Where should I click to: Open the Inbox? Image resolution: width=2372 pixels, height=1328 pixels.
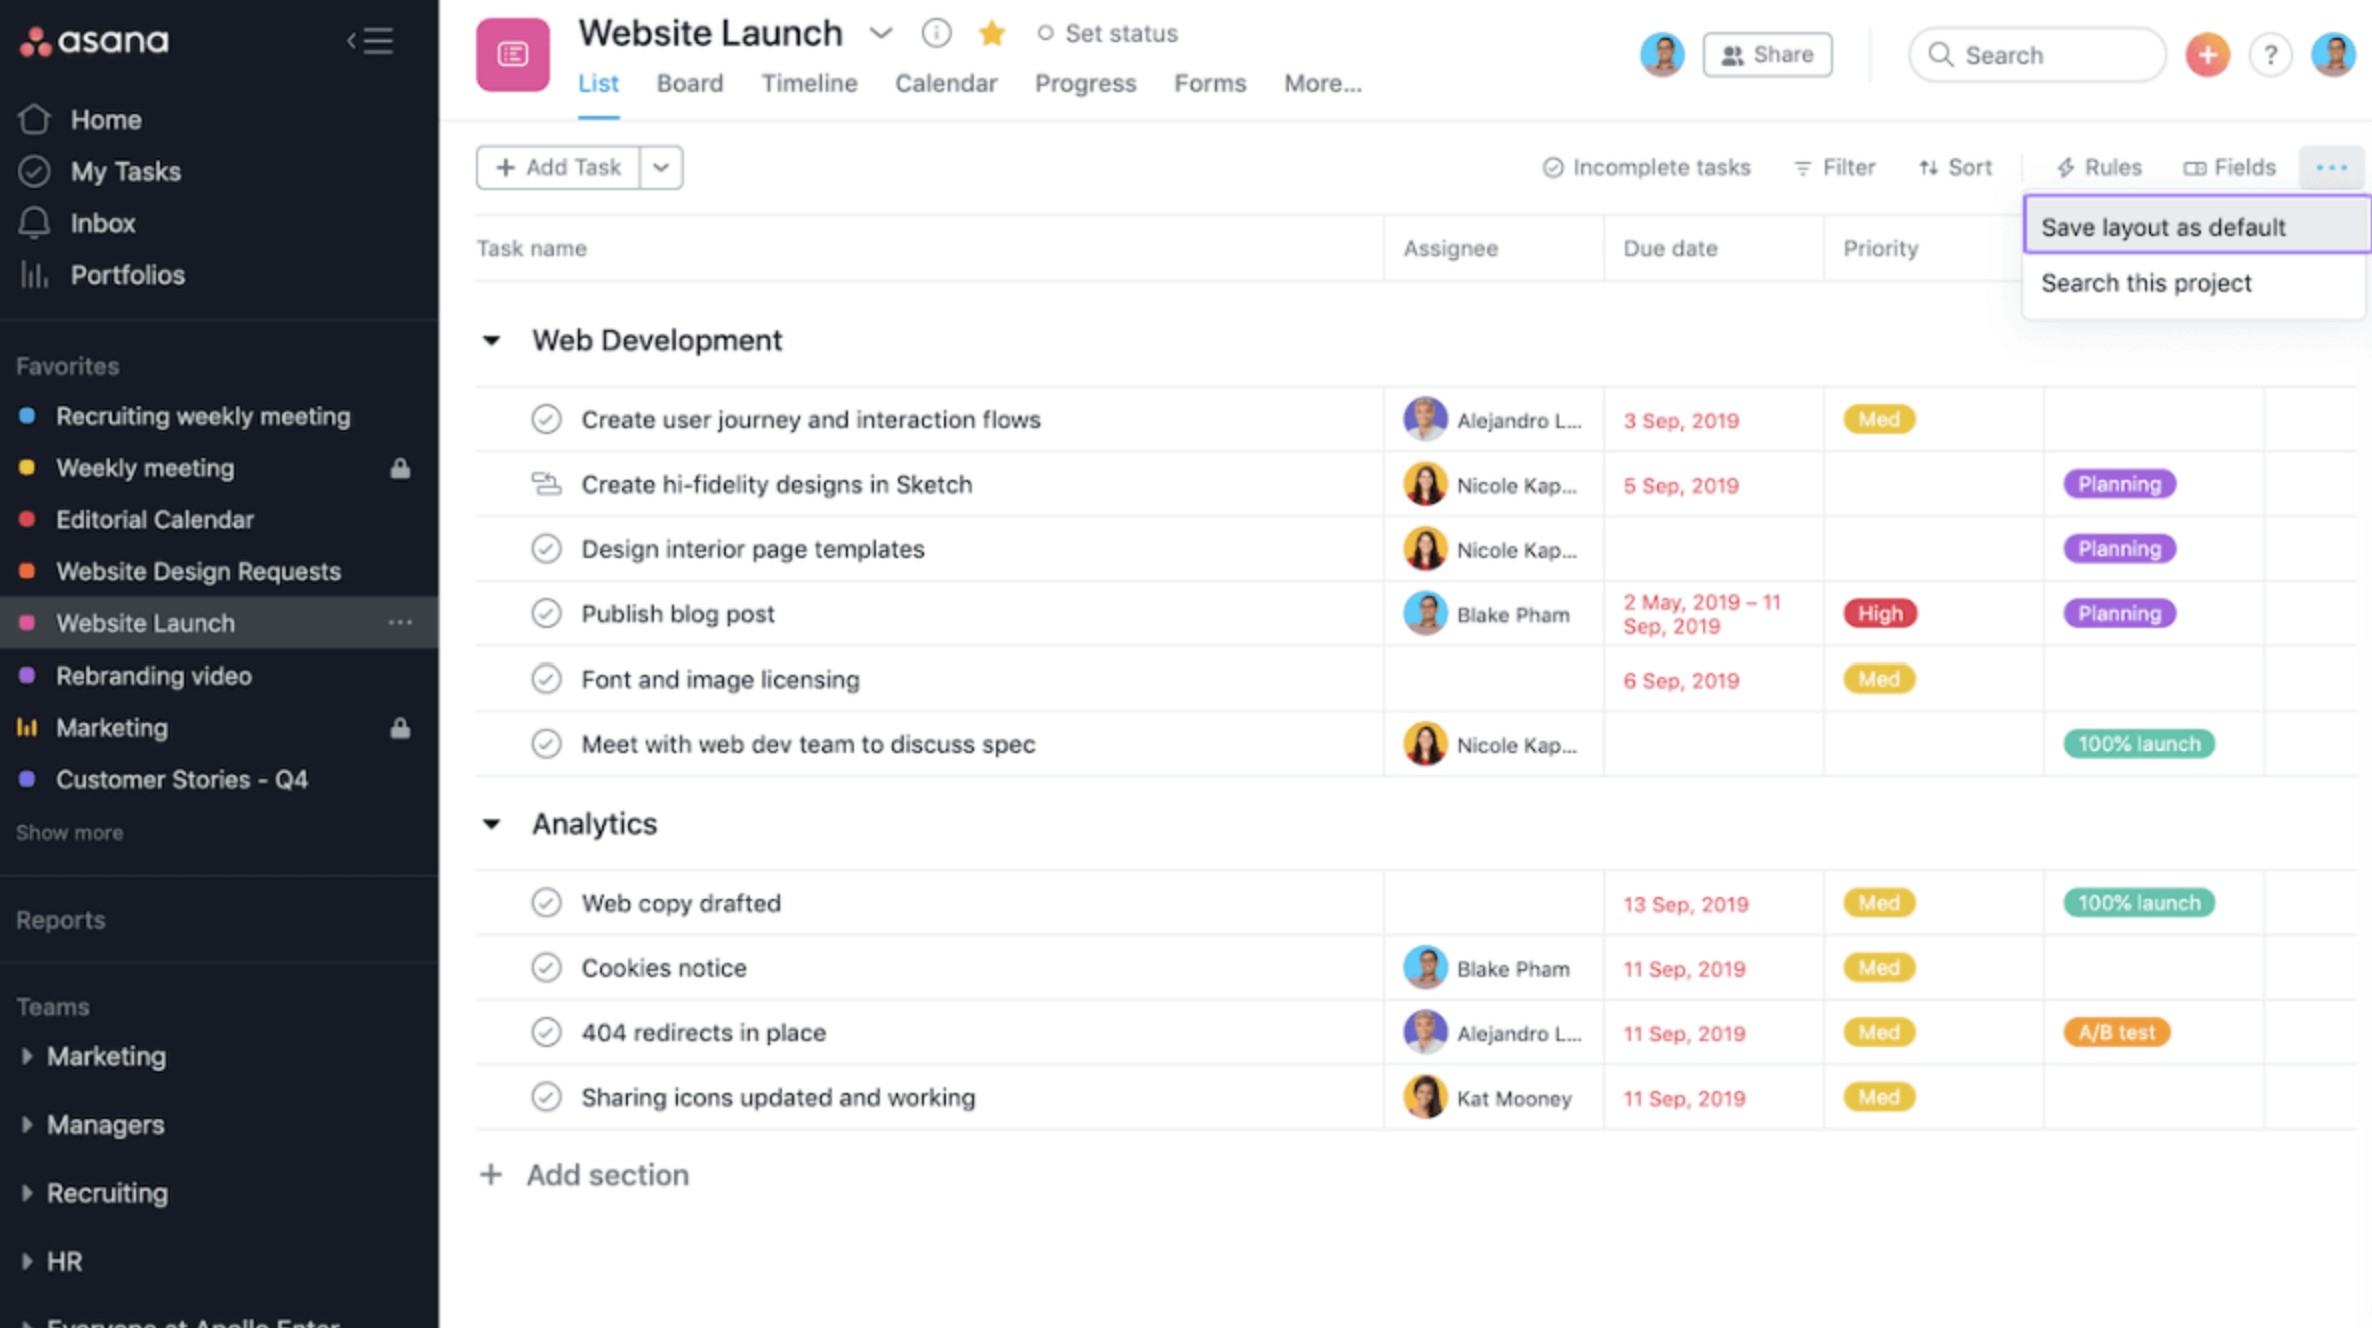point(102,223)
